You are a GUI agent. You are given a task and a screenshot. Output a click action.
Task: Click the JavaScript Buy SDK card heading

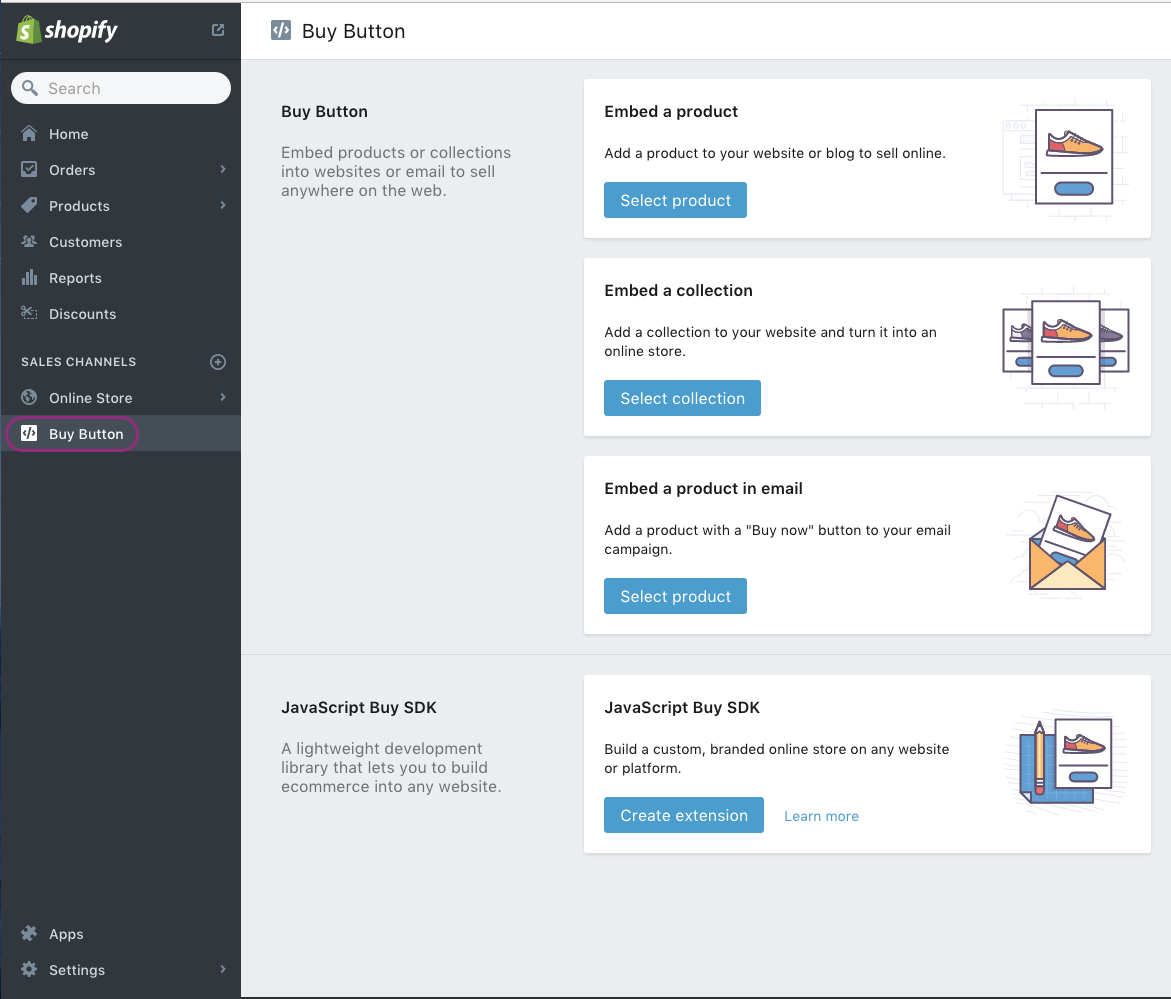682,708
